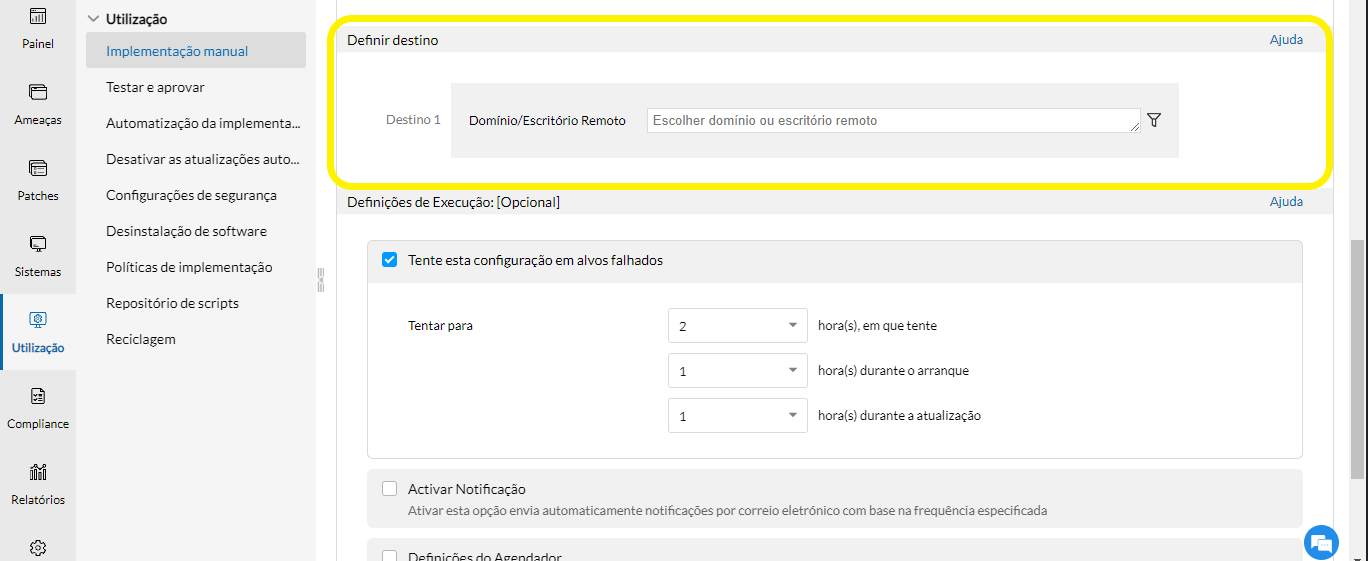Open the 'hora(s) durante a atualização' dropdown

coord(737,416)
